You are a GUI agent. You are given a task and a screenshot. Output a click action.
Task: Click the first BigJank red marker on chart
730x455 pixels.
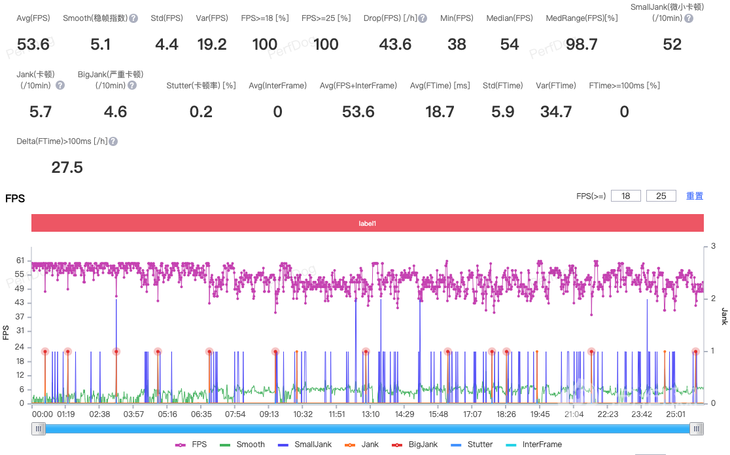click(45, 352)
